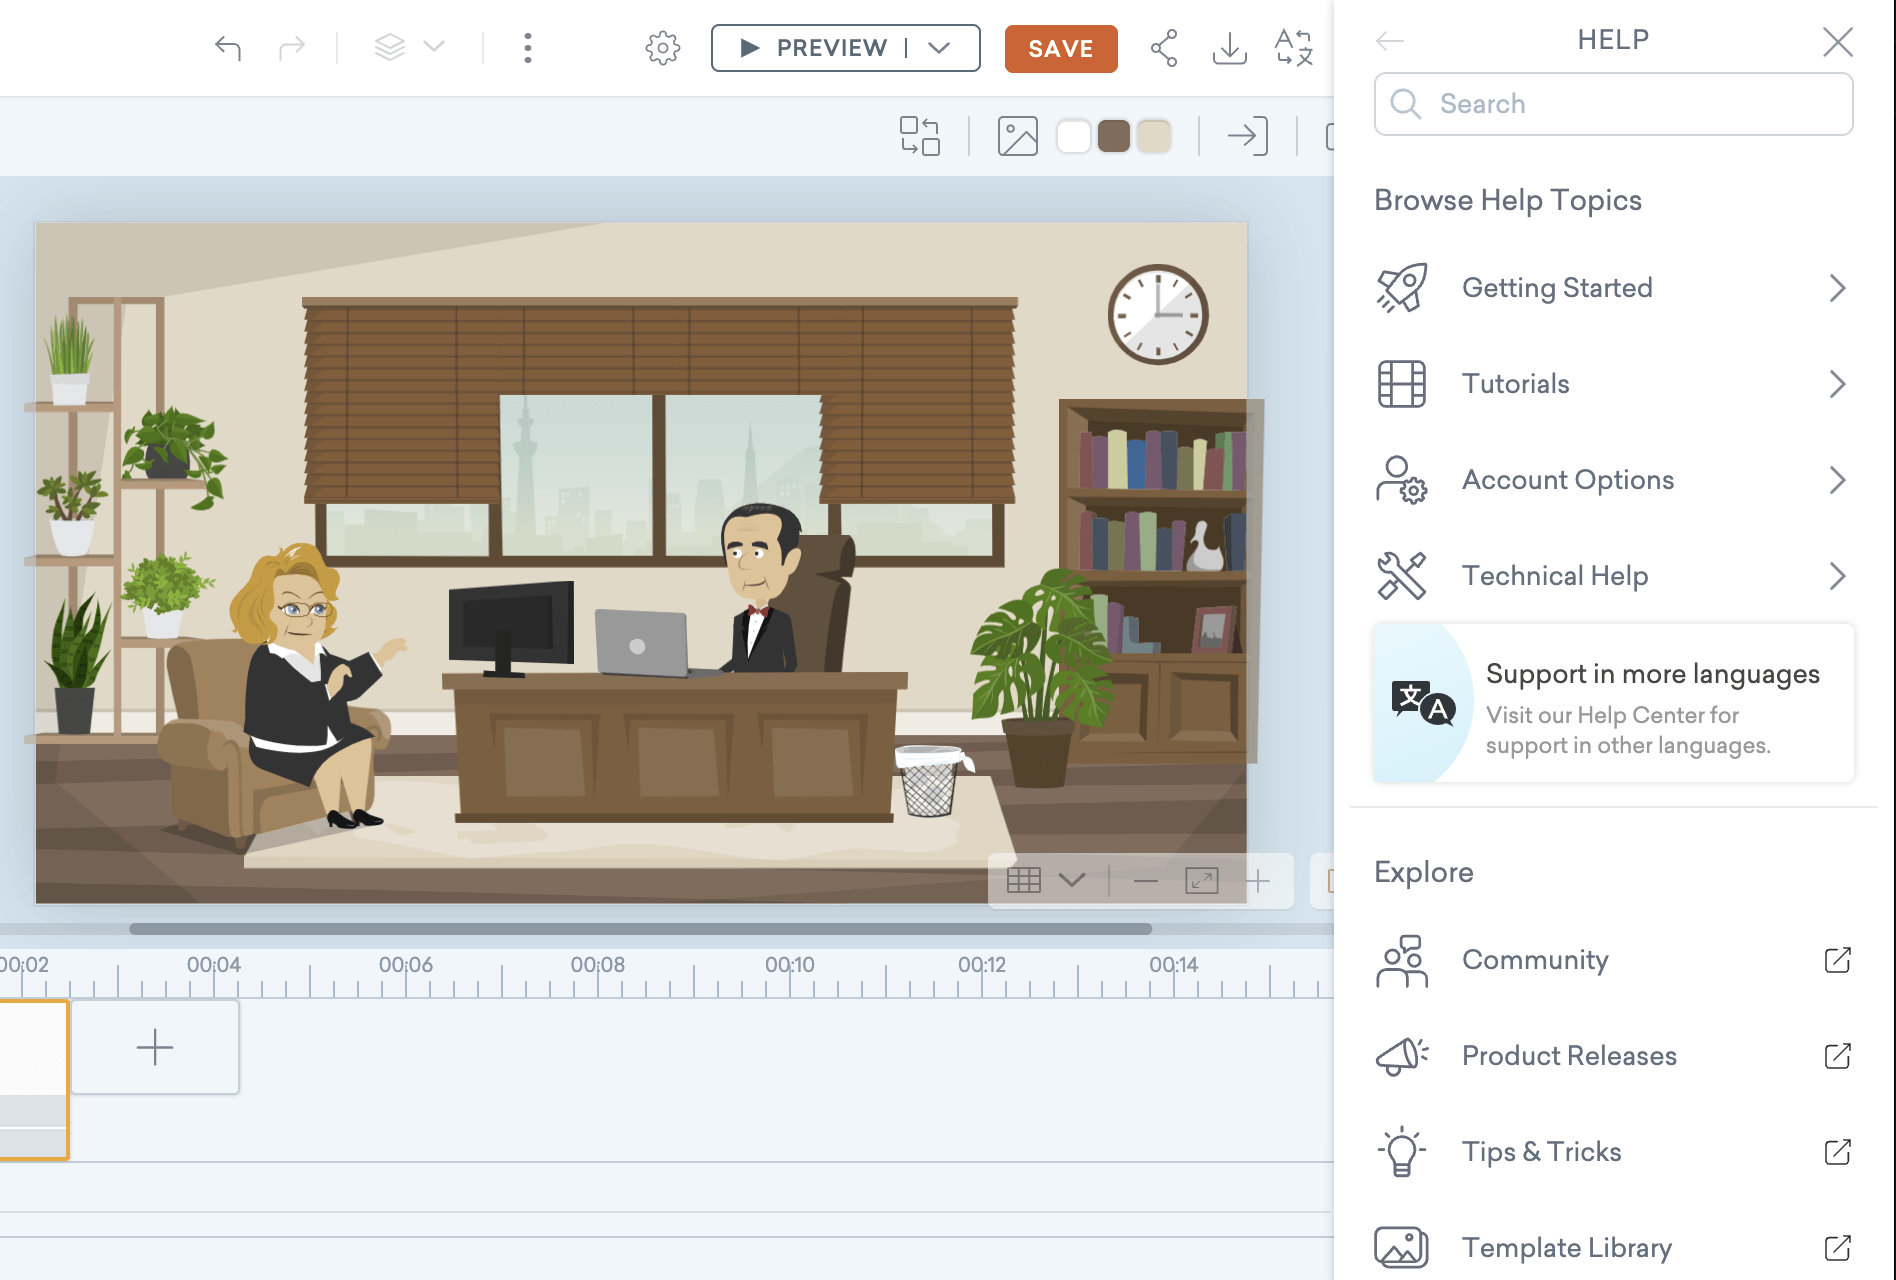Image resolution: width=1896 pixels, height=1280 pixels.
Task: Select the swap background icon above the canvas
Action: [919, 136]
